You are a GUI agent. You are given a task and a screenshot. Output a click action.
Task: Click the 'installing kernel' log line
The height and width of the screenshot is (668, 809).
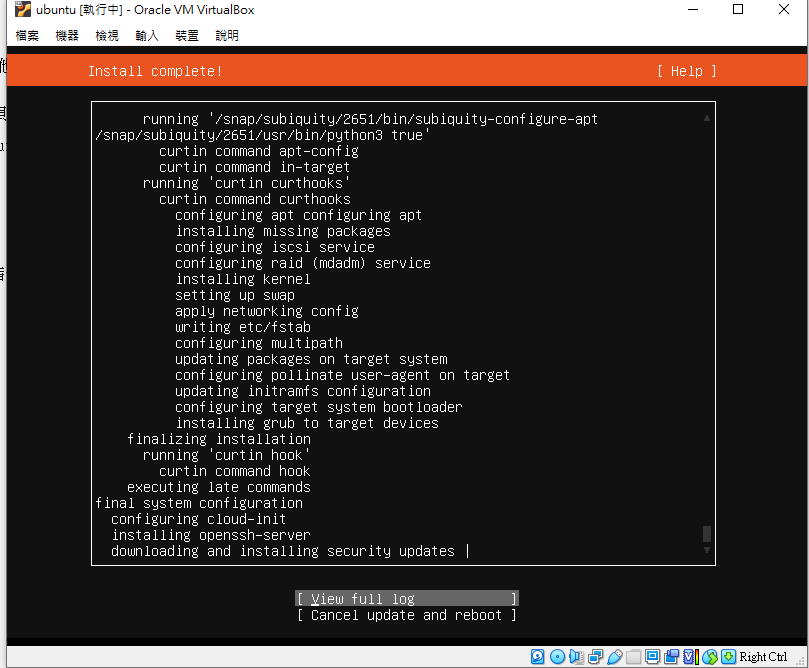pyautogui.click(x=243, y=279)
